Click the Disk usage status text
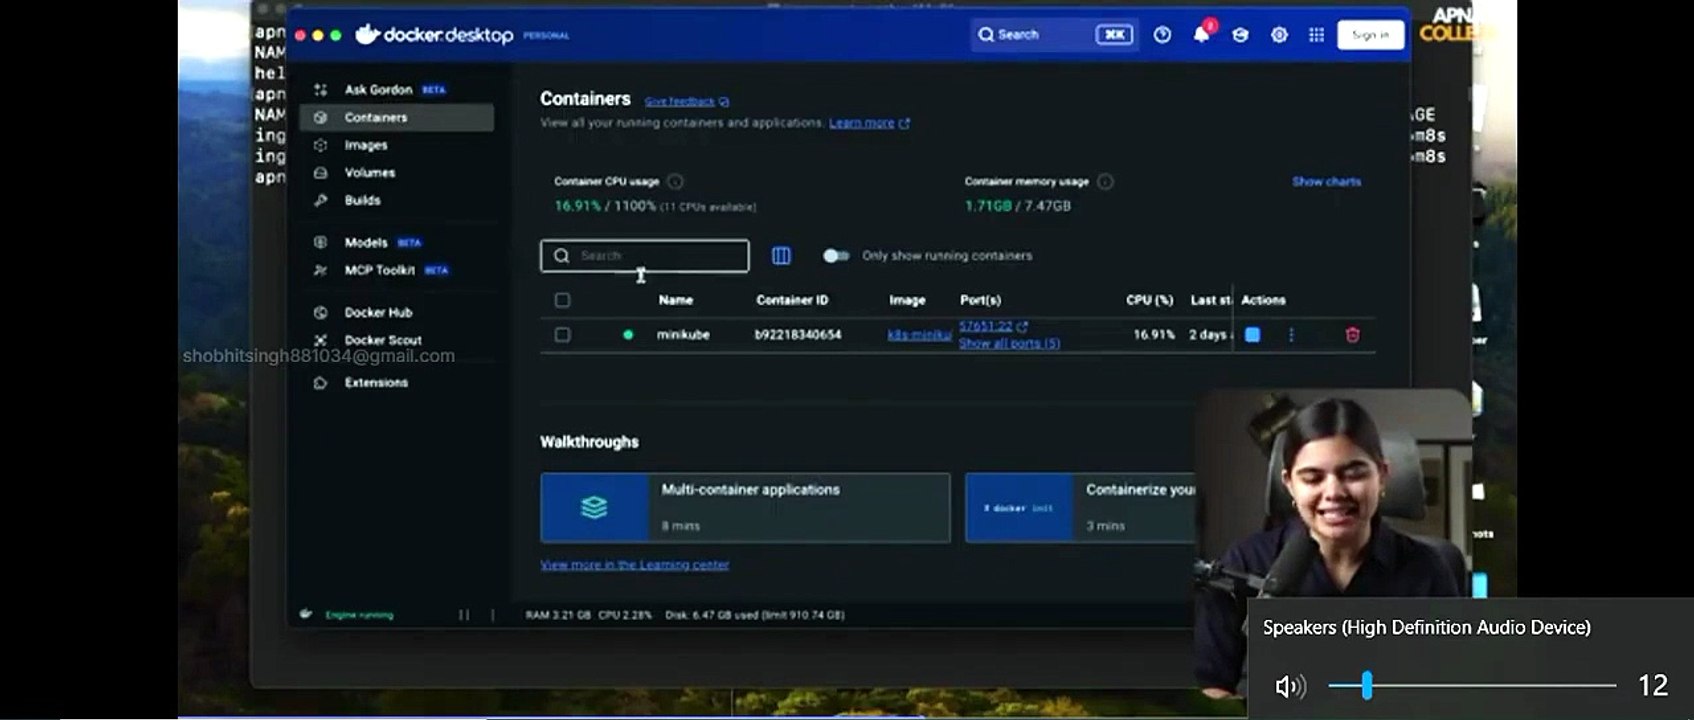 point(755,615)
